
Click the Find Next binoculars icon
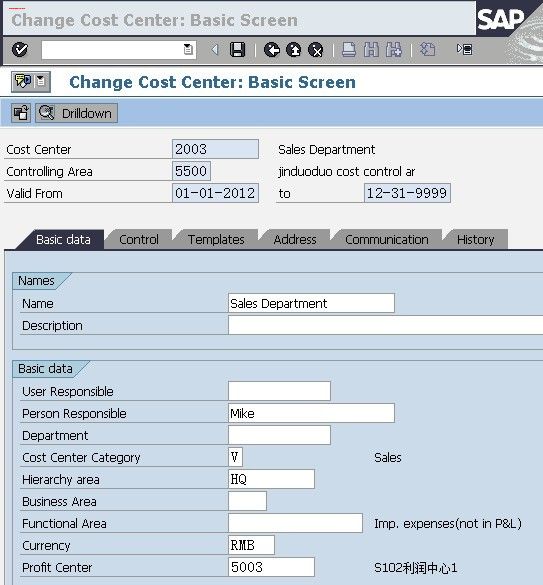pyautogui.click(x=394, y=50)
